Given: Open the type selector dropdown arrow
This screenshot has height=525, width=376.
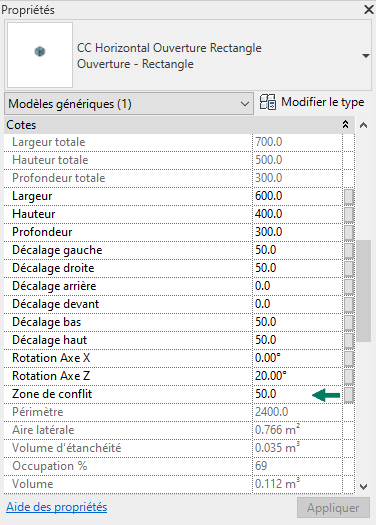Looking at the screenshot, I should pyautogui.click(x=366, y=56).
